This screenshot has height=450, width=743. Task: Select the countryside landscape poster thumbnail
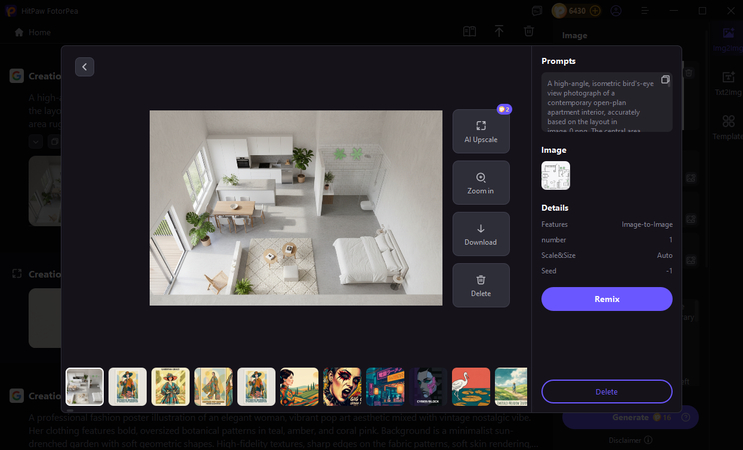pyautogui.click(x=511, y=387)
